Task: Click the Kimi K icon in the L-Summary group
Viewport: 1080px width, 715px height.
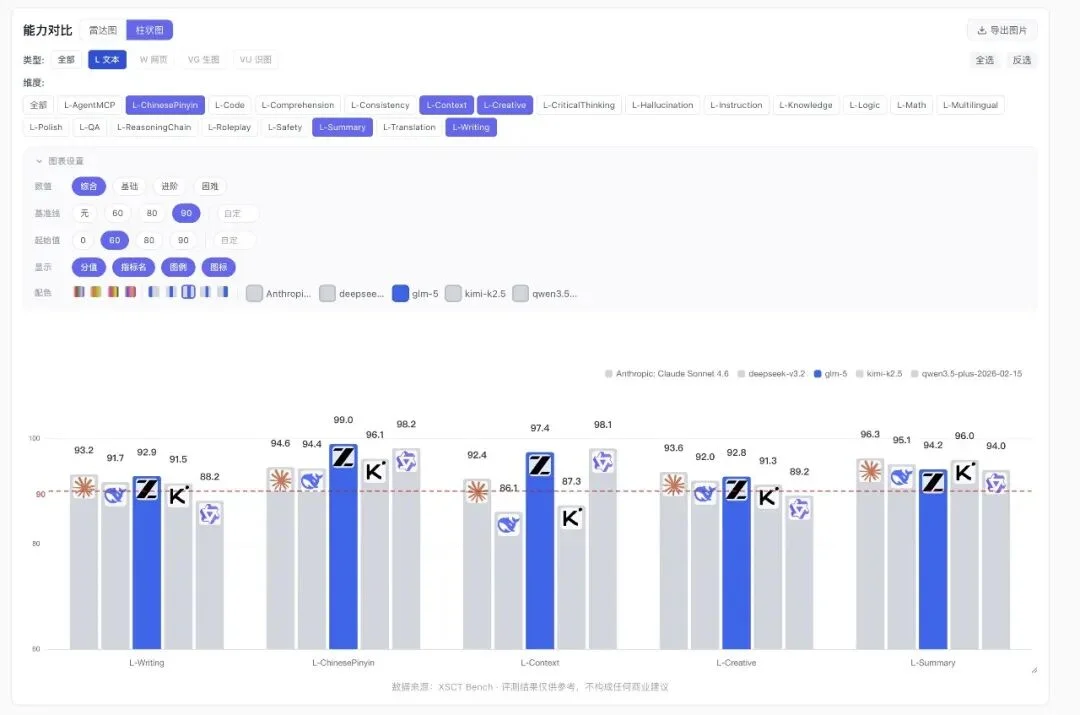Action: [x=964, y=472]
